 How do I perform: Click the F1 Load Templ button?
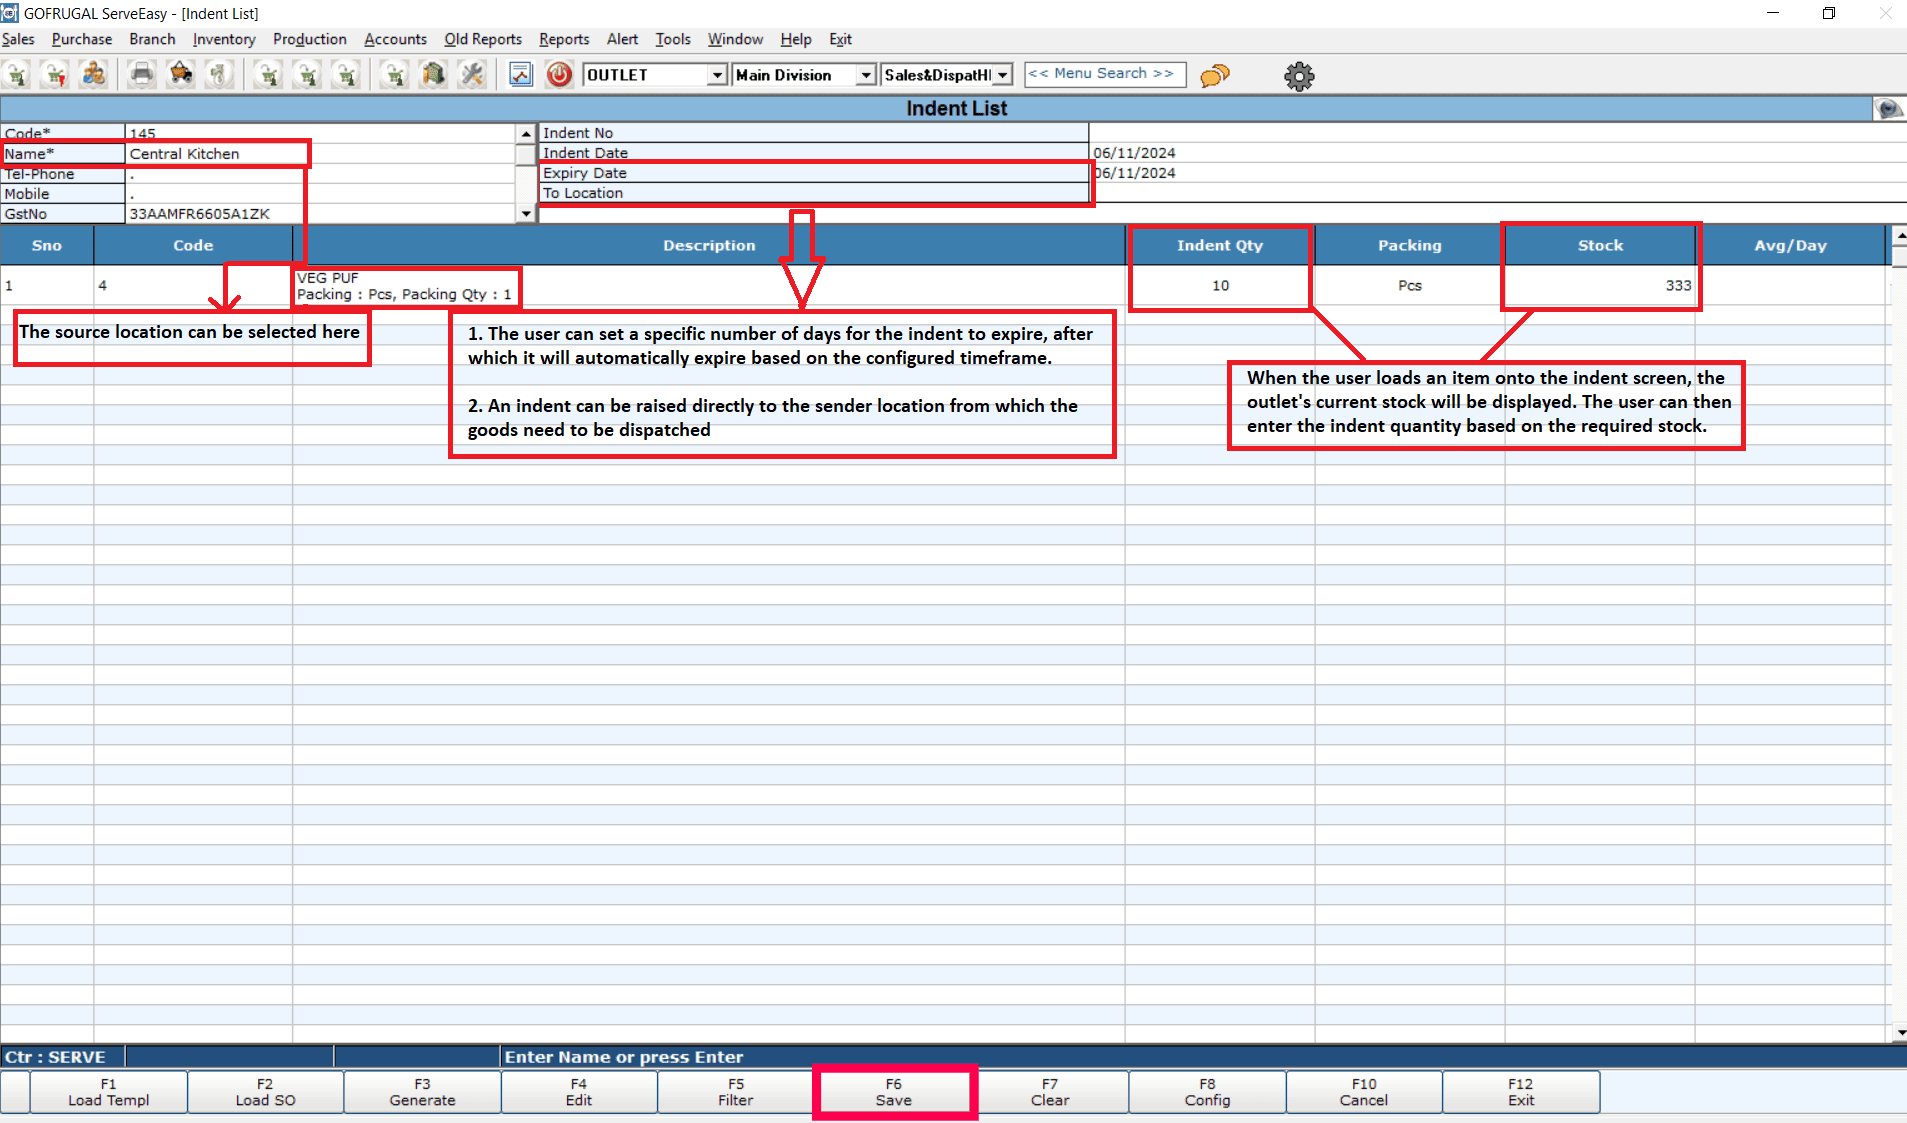click(x=109, y=1092)
